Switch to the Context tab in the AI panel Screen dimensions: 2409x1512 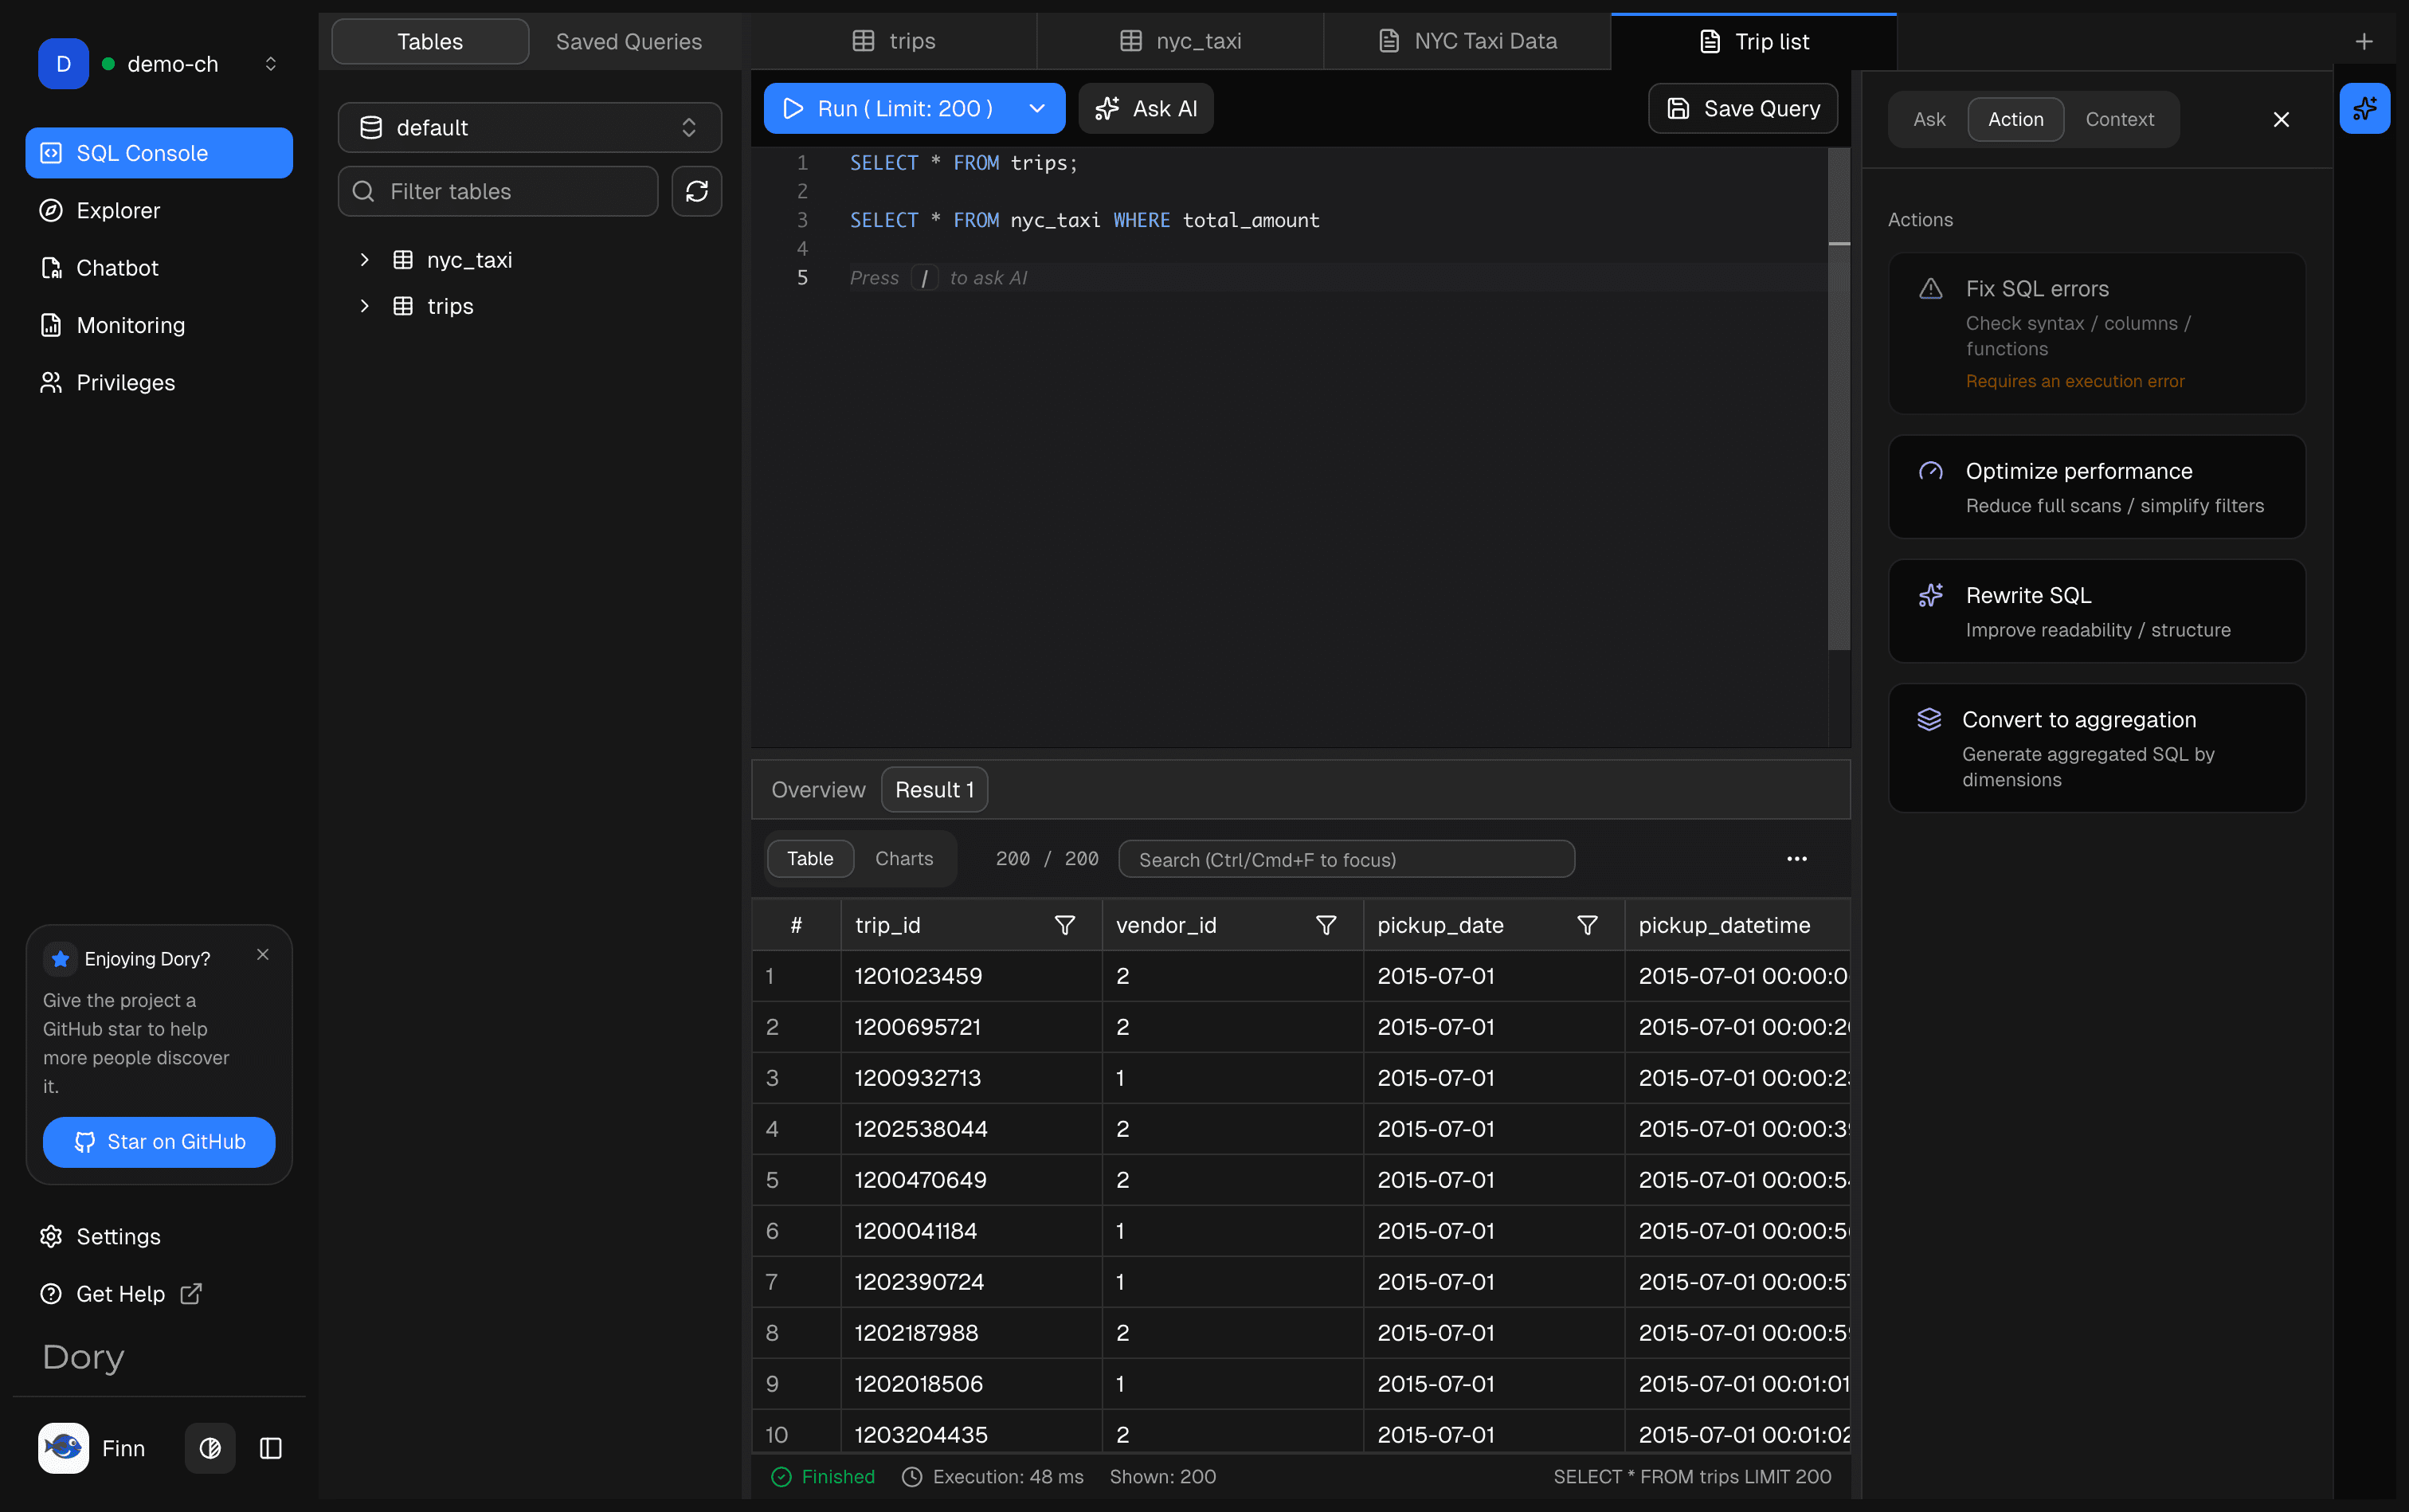[x=2119, y=119]
